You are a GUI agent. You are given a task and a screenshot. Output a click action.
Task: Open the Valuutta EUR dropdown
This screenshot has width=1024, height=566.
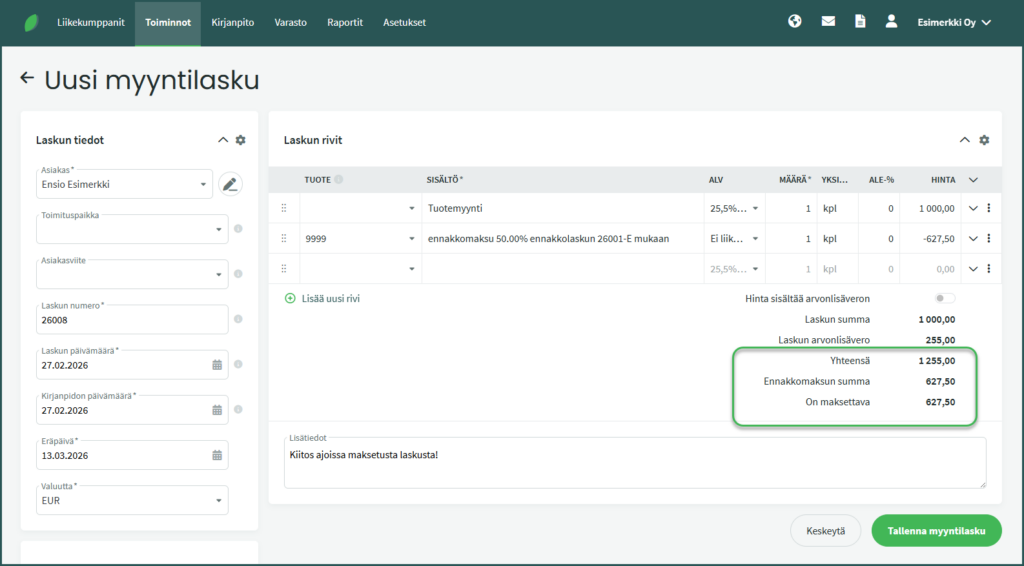(132, 500)
